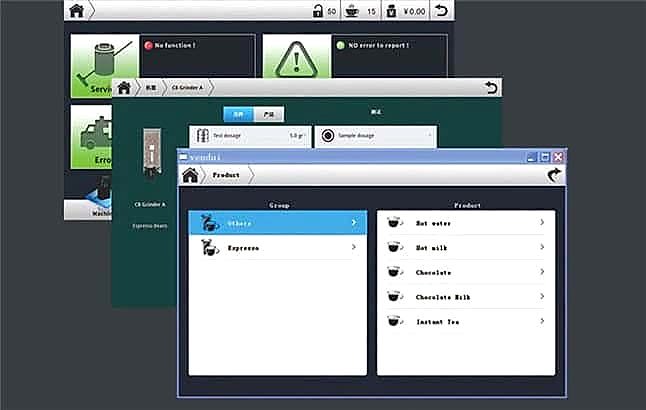Click the Others group coffee icon
The image size is (646, 410).
[x=210, y=223]
